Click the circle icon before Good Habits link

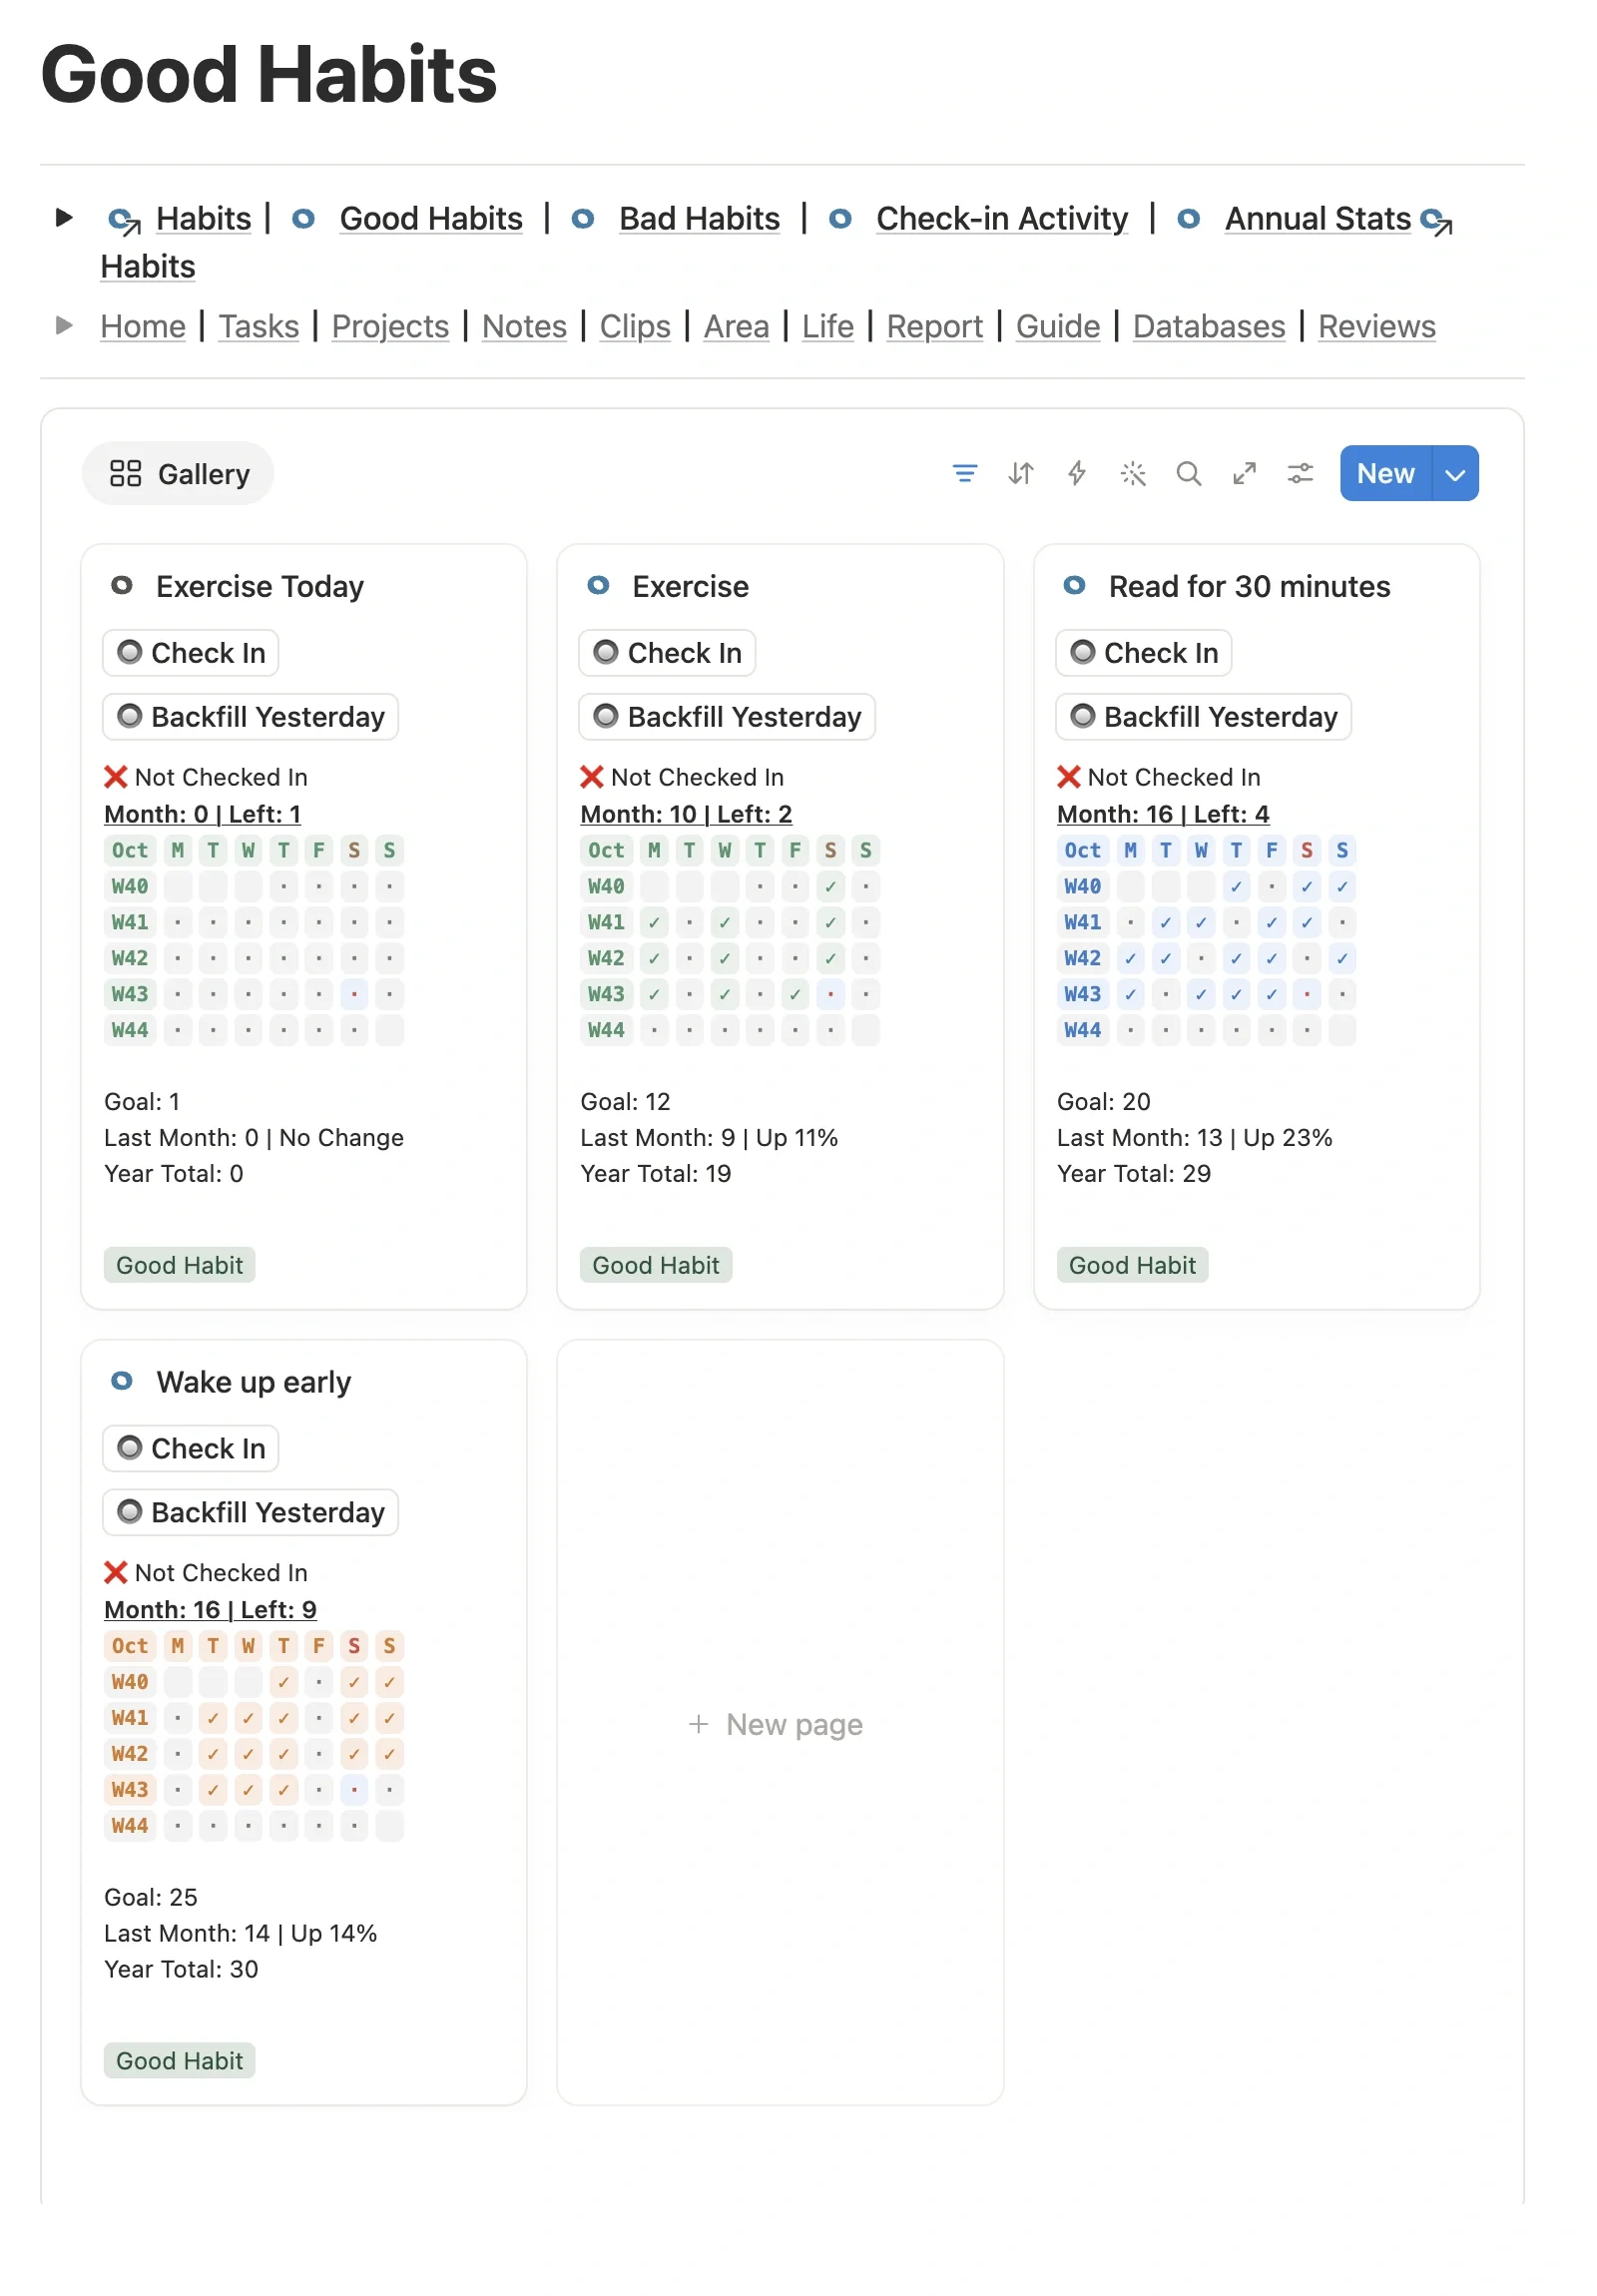tap(303, 218)
